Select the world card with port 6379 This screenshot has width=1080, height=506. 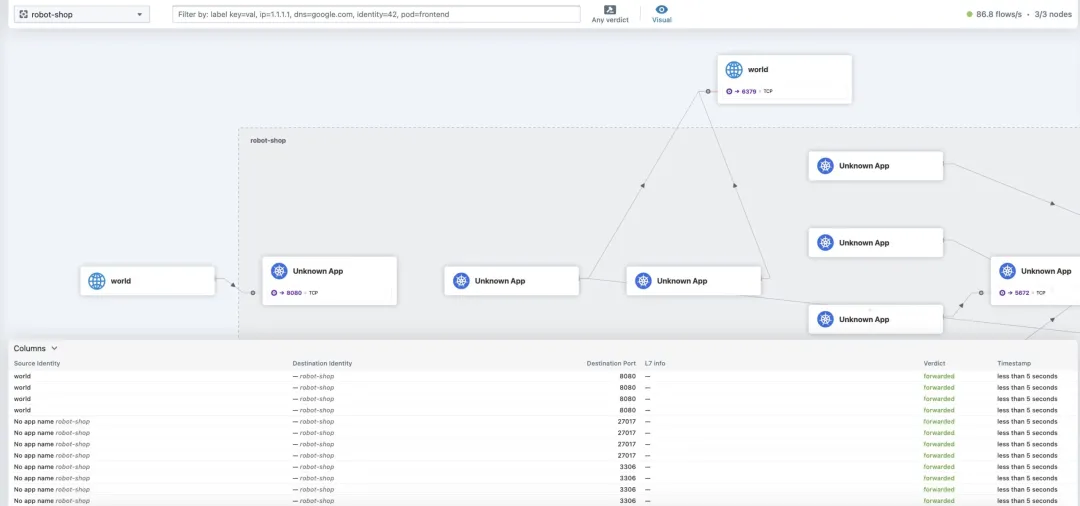785,79
